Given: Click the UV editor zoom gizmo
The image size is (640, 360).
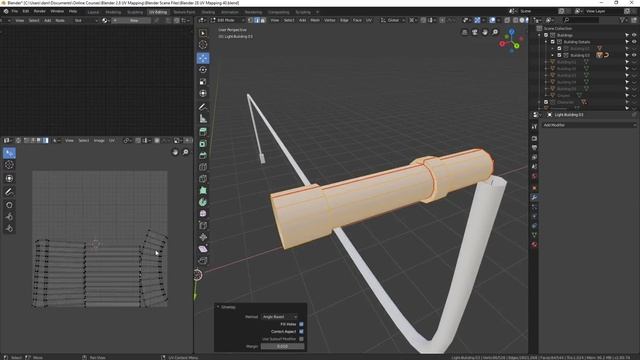Looking at the screenshot, I should (186, 152).
